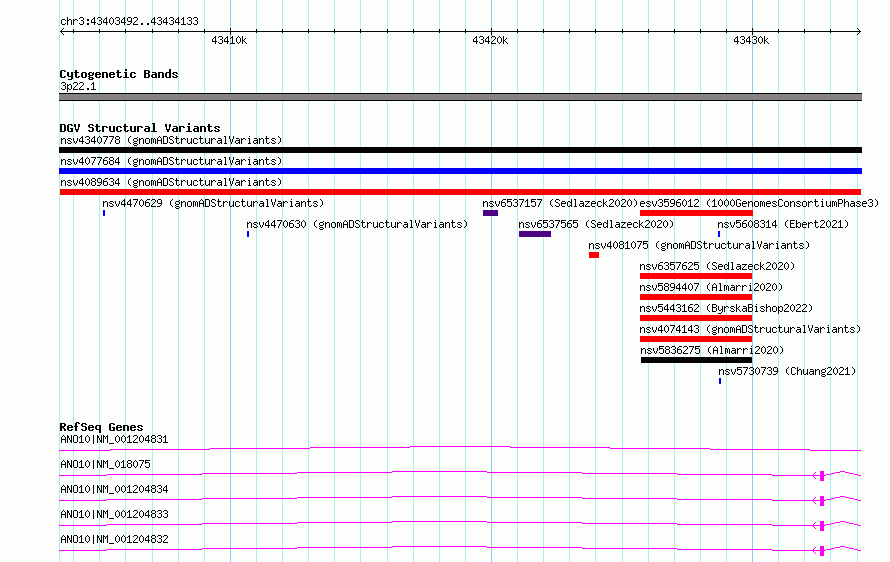
Task: Click the chr3:43403492..43434133 coordinate label
Action: [129, 22]
